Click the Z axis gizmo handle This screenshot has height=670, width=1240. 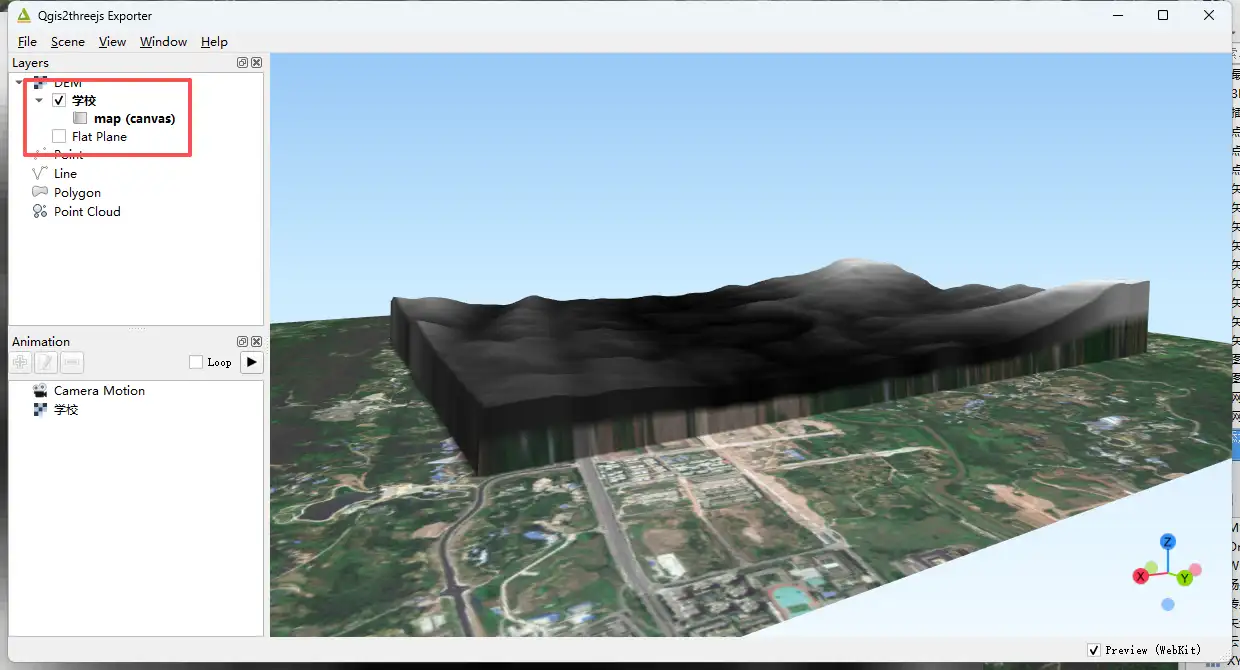point(1167,542)
